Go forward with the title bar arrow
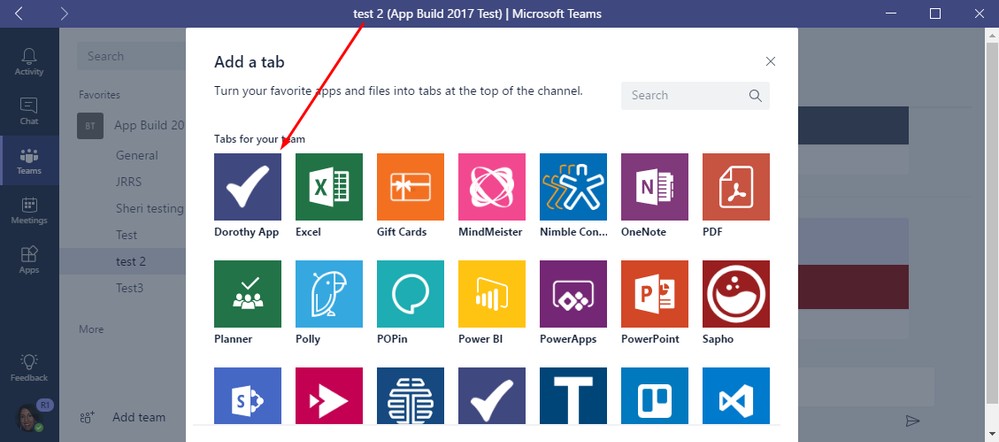999x442 pixels. click(64, 13)
